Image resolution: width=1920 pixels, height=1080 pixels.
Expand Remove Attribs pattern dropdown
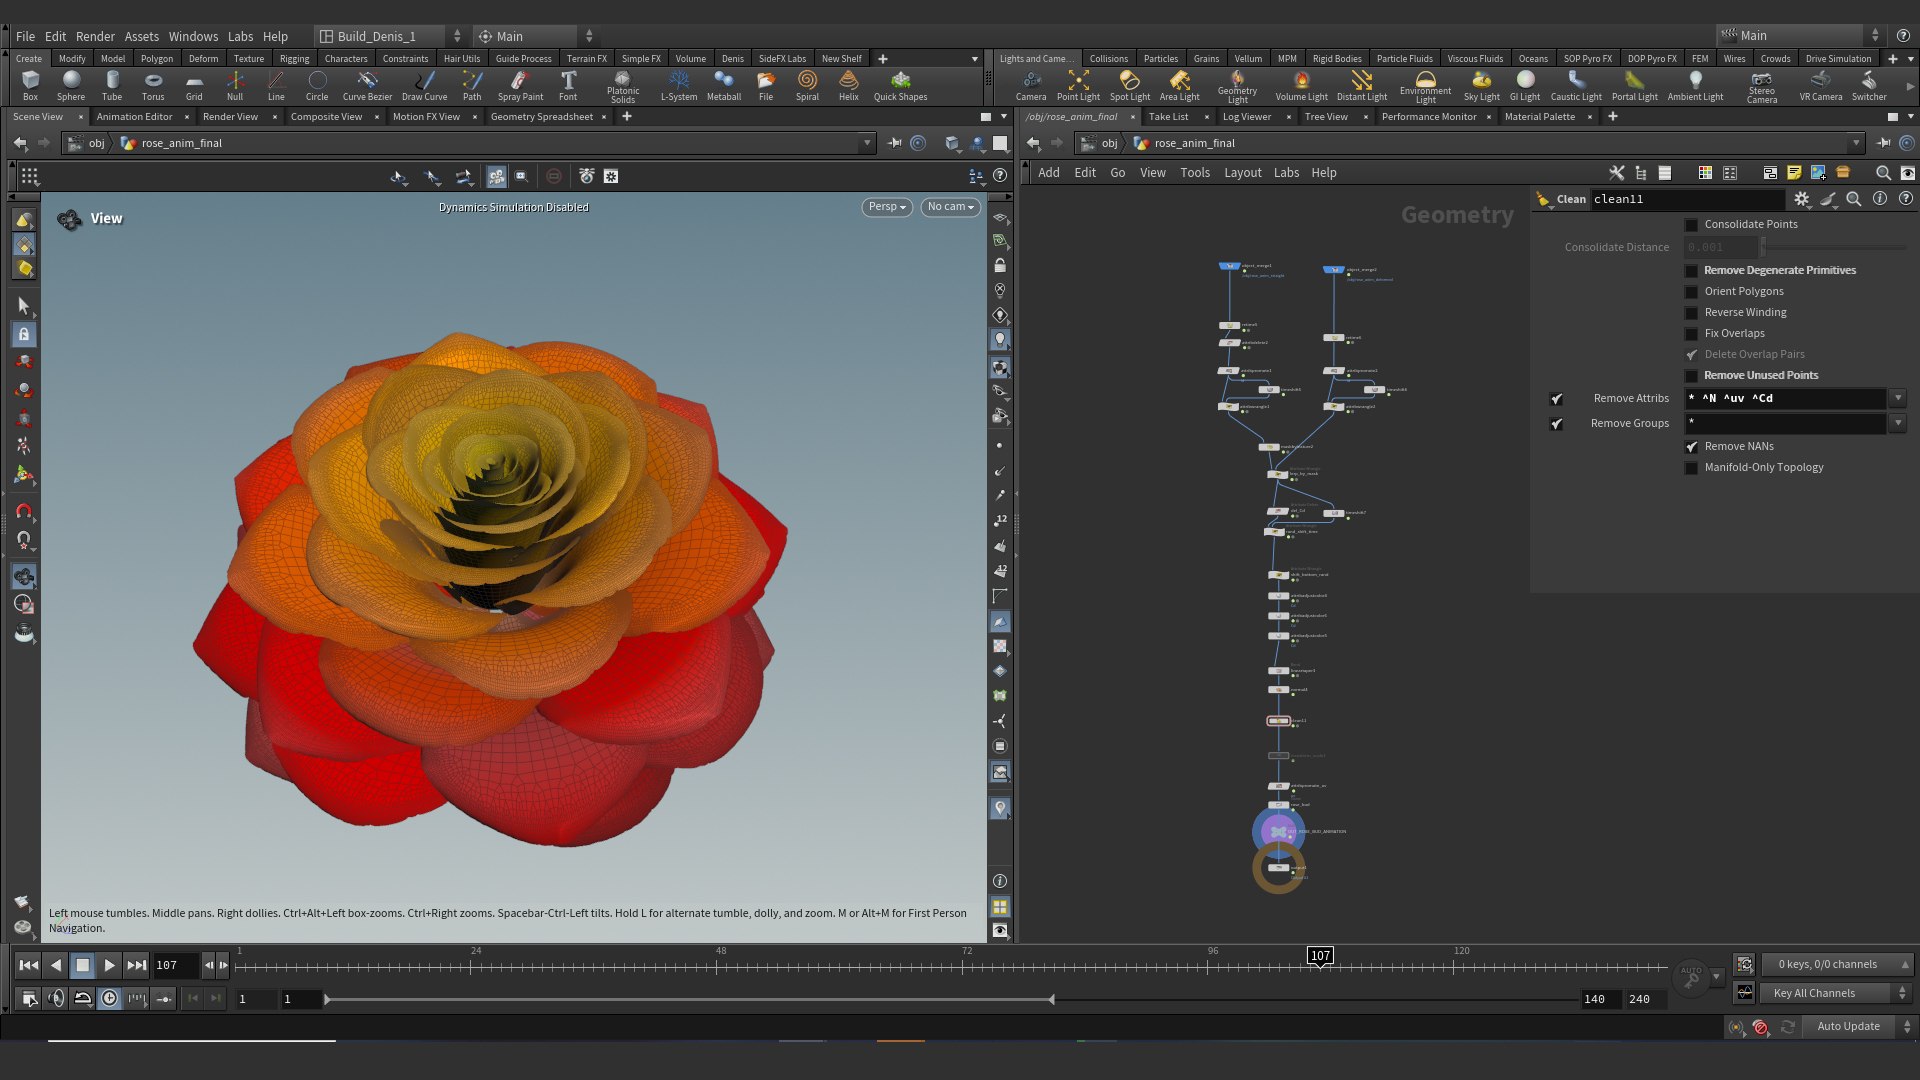[x=1897, y=398]
